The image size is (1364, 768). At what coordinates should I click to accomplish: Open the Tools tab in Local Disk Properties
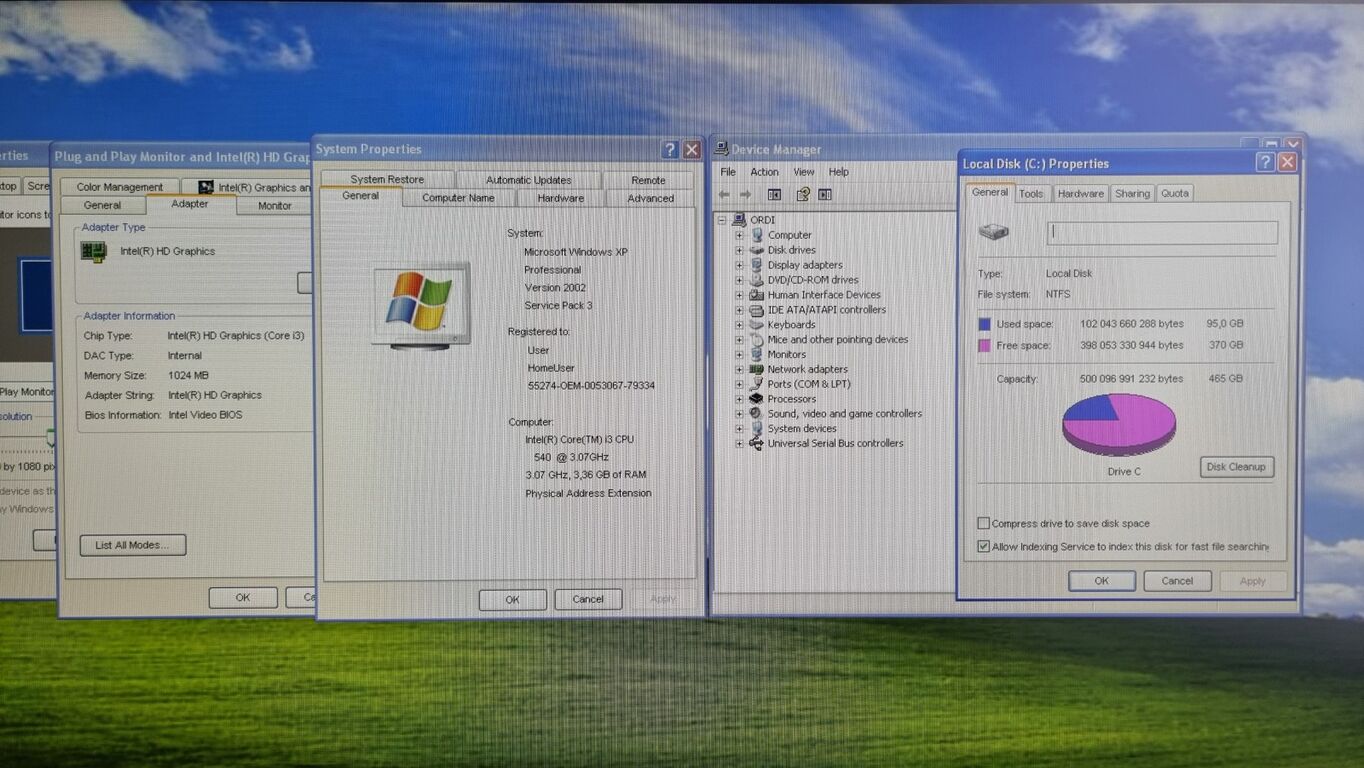1031,194
